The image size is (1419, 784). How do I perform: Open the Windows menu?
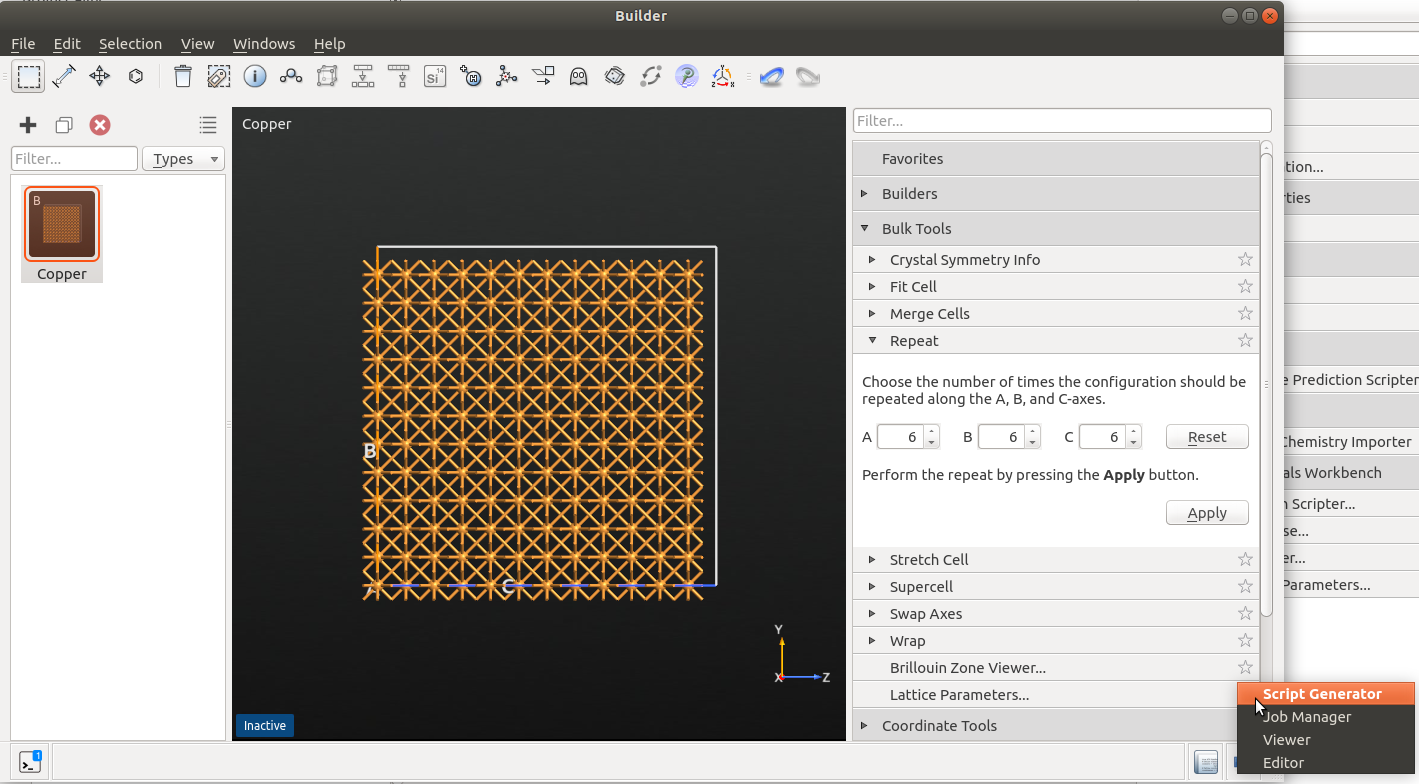pos(264,44)
